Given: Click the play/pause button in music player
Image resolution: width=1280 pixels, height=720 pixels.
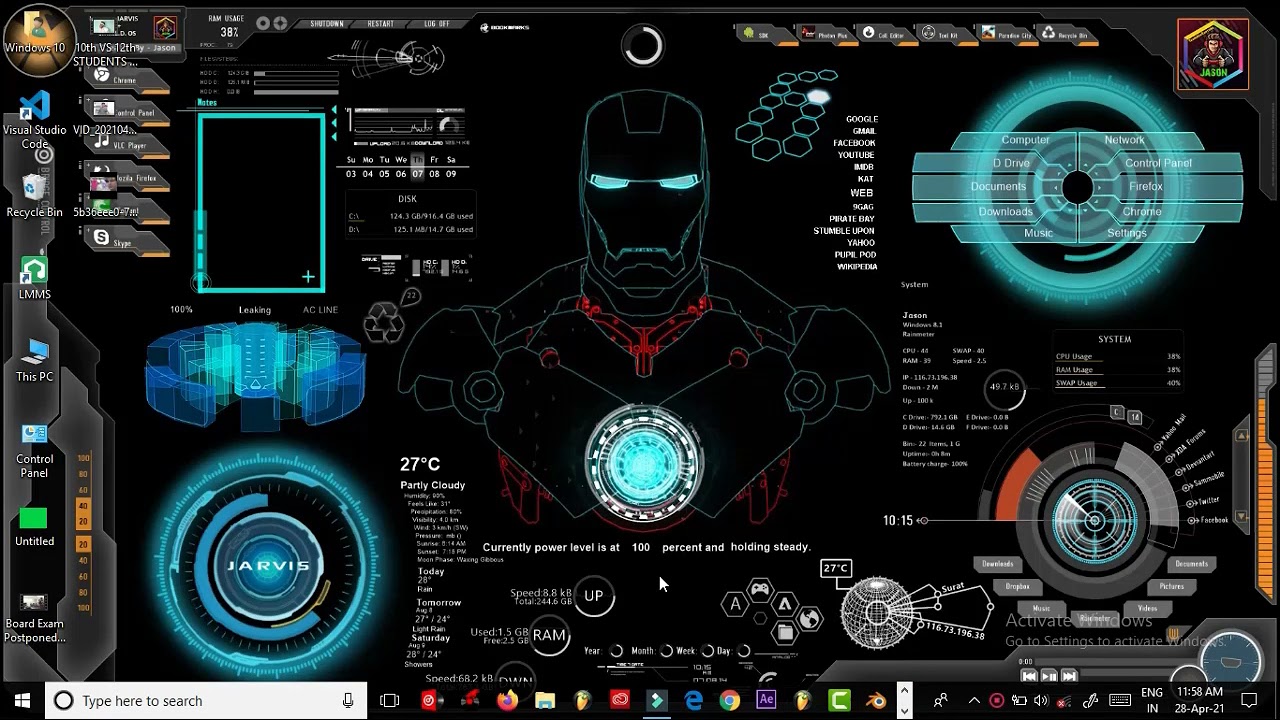Looking at the screenshot, I should pyautogui.click(x=1048, y=676).
